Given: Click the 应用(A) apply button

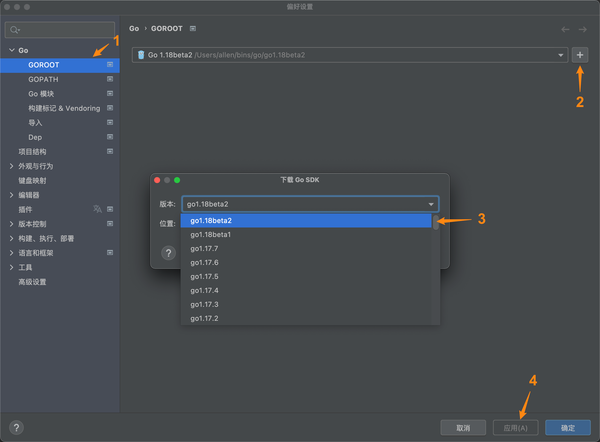Looking at the screenshot, I should pos(515,427).
